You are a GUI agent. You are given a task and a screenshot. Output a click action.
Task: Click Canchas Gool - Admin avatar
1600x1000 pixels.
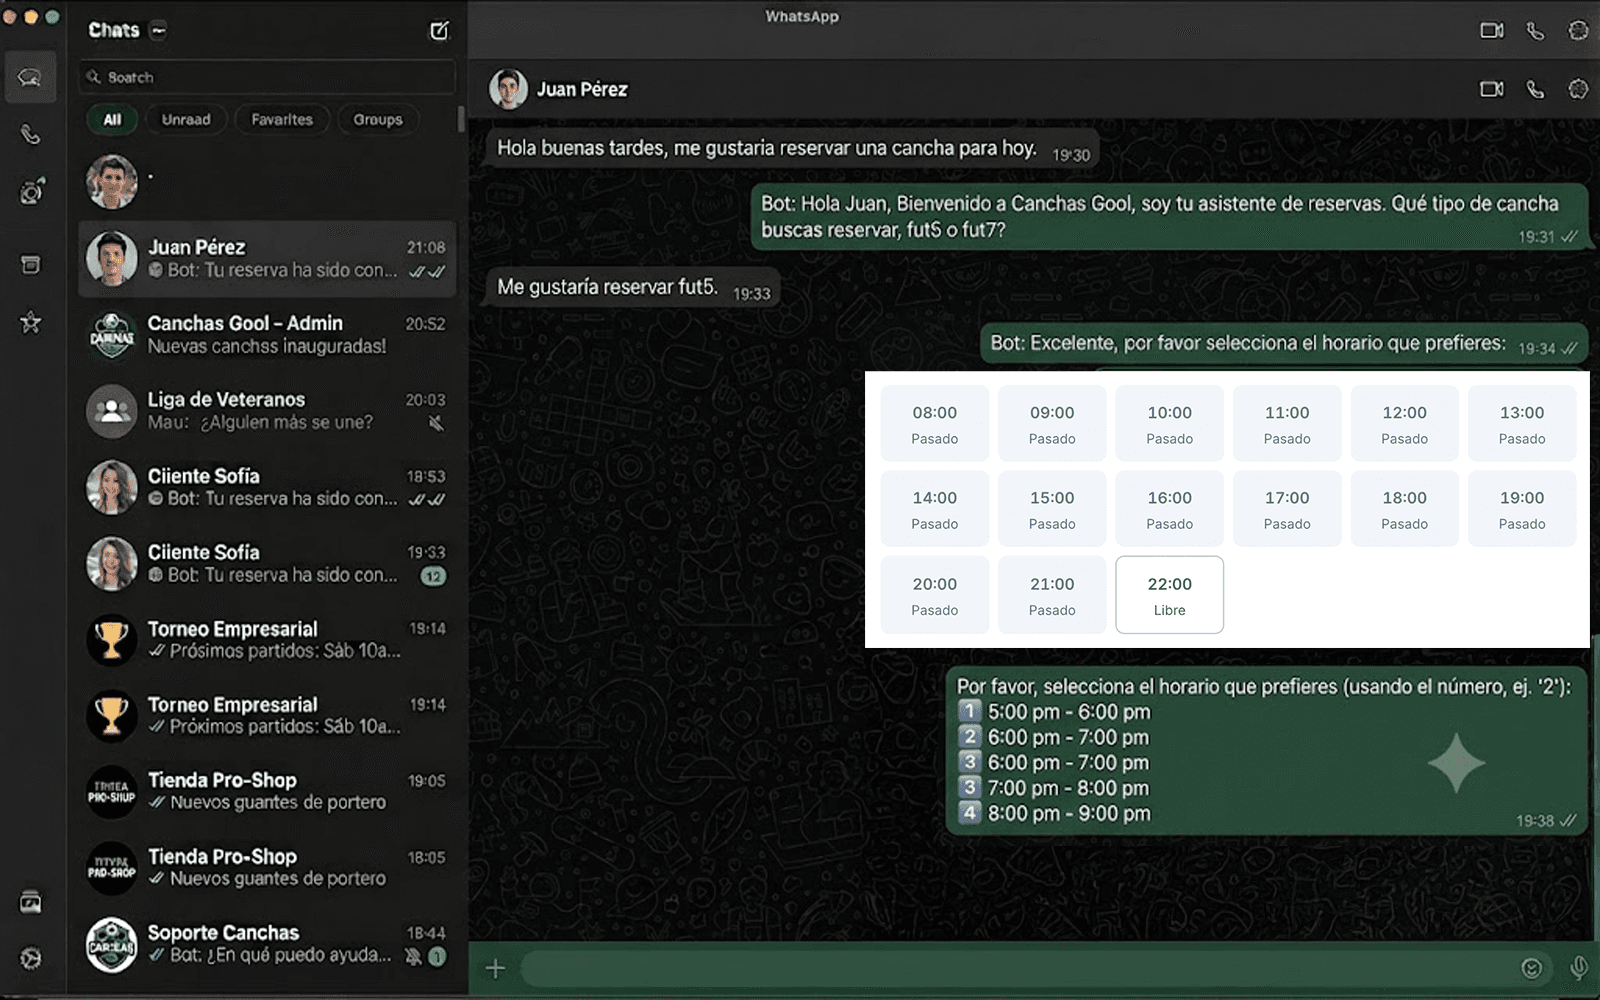(112, 335)
